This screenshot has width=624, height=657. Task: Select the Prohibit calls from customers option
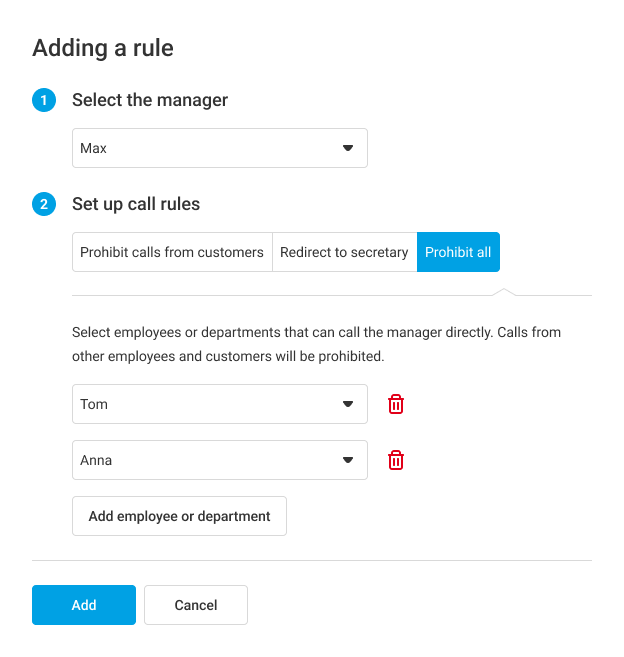pyautogui.click(x=172, y=252)
